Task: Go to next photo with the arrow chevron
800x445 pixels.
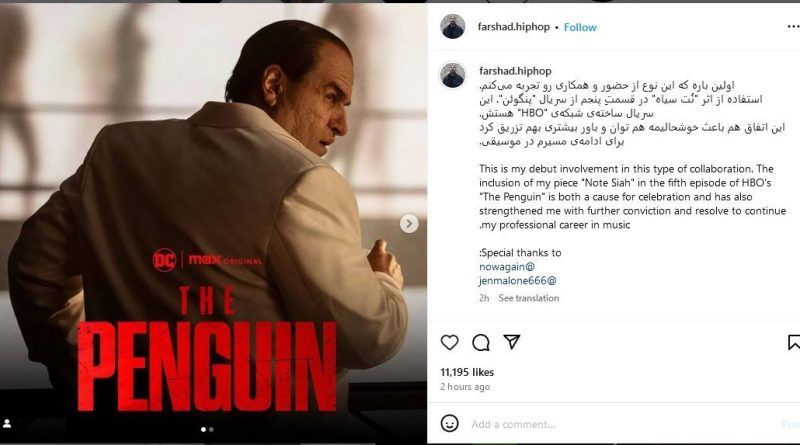Action: (409, 224)
